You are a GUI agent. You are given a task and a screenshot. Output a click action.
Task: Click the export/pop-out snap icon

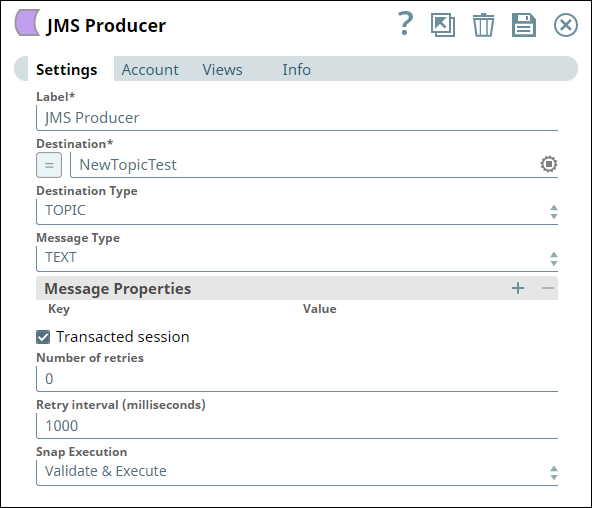pos(443,25)
